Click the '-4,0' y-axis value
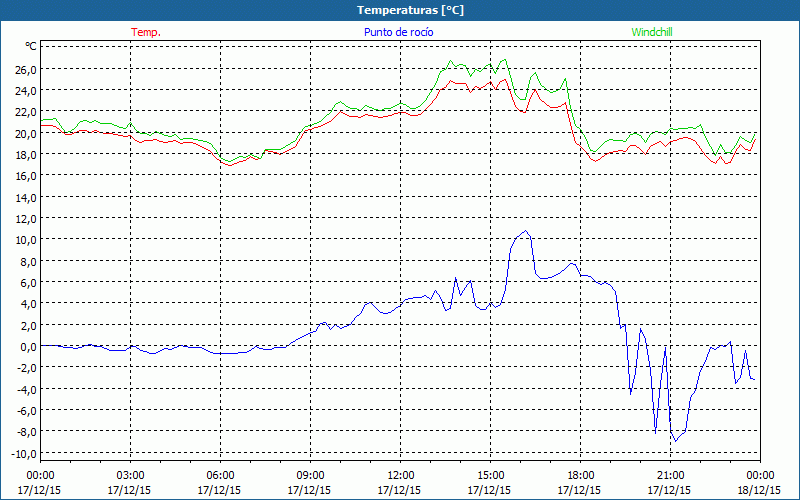Screen dimensions: 800x500 click(27, 389)
